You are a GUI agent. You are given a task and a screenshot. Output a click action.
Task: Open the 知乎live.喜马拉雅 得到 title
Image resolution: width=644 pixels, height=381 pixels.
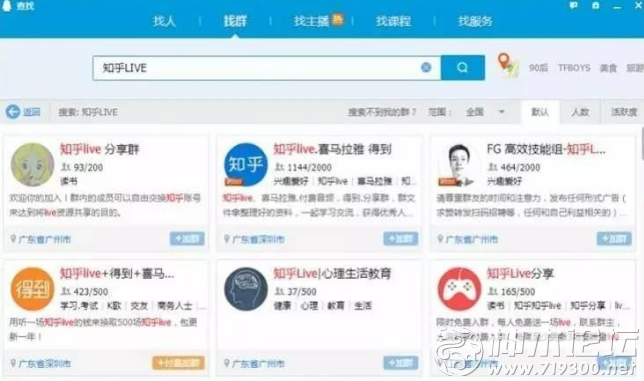pyautogui.click(x=332, y=149)
